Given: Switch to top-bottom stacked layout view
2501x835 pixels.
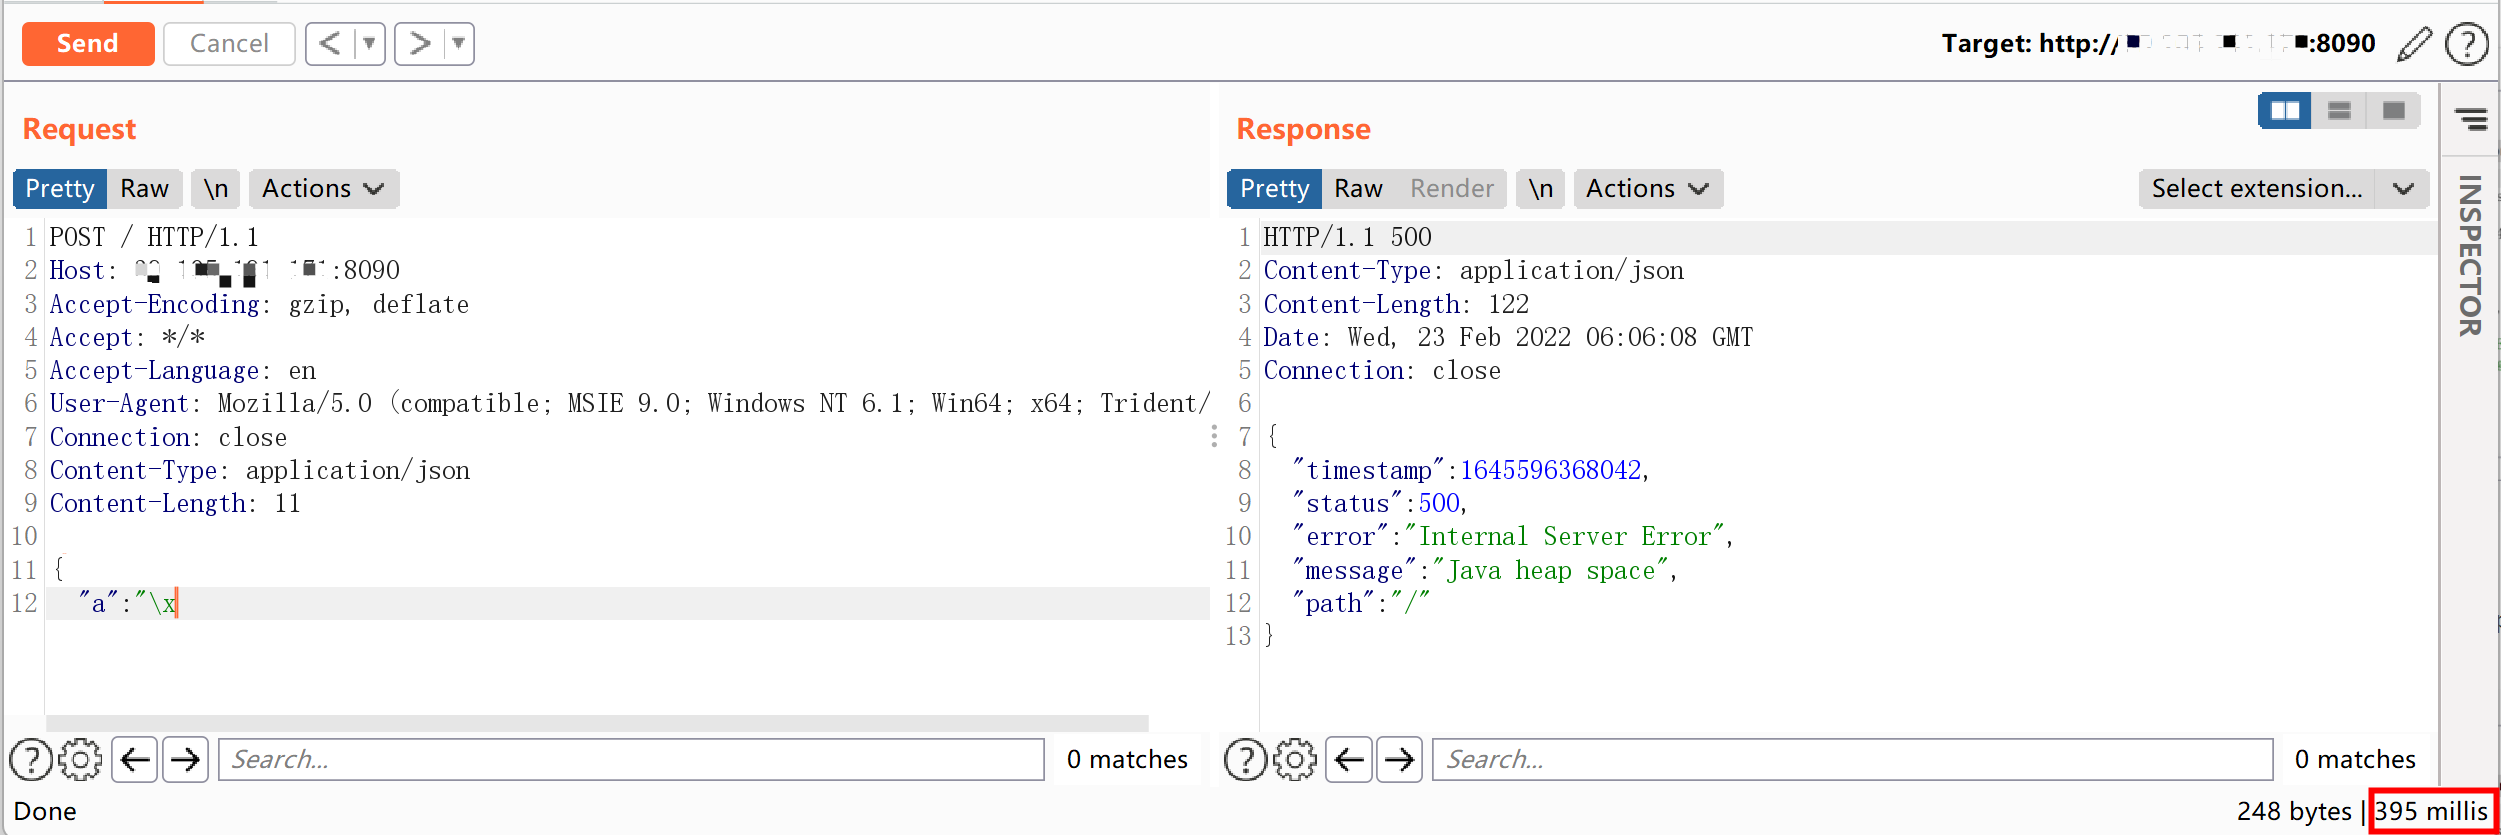Looking at the screenshot, I should pos(2339,111).
